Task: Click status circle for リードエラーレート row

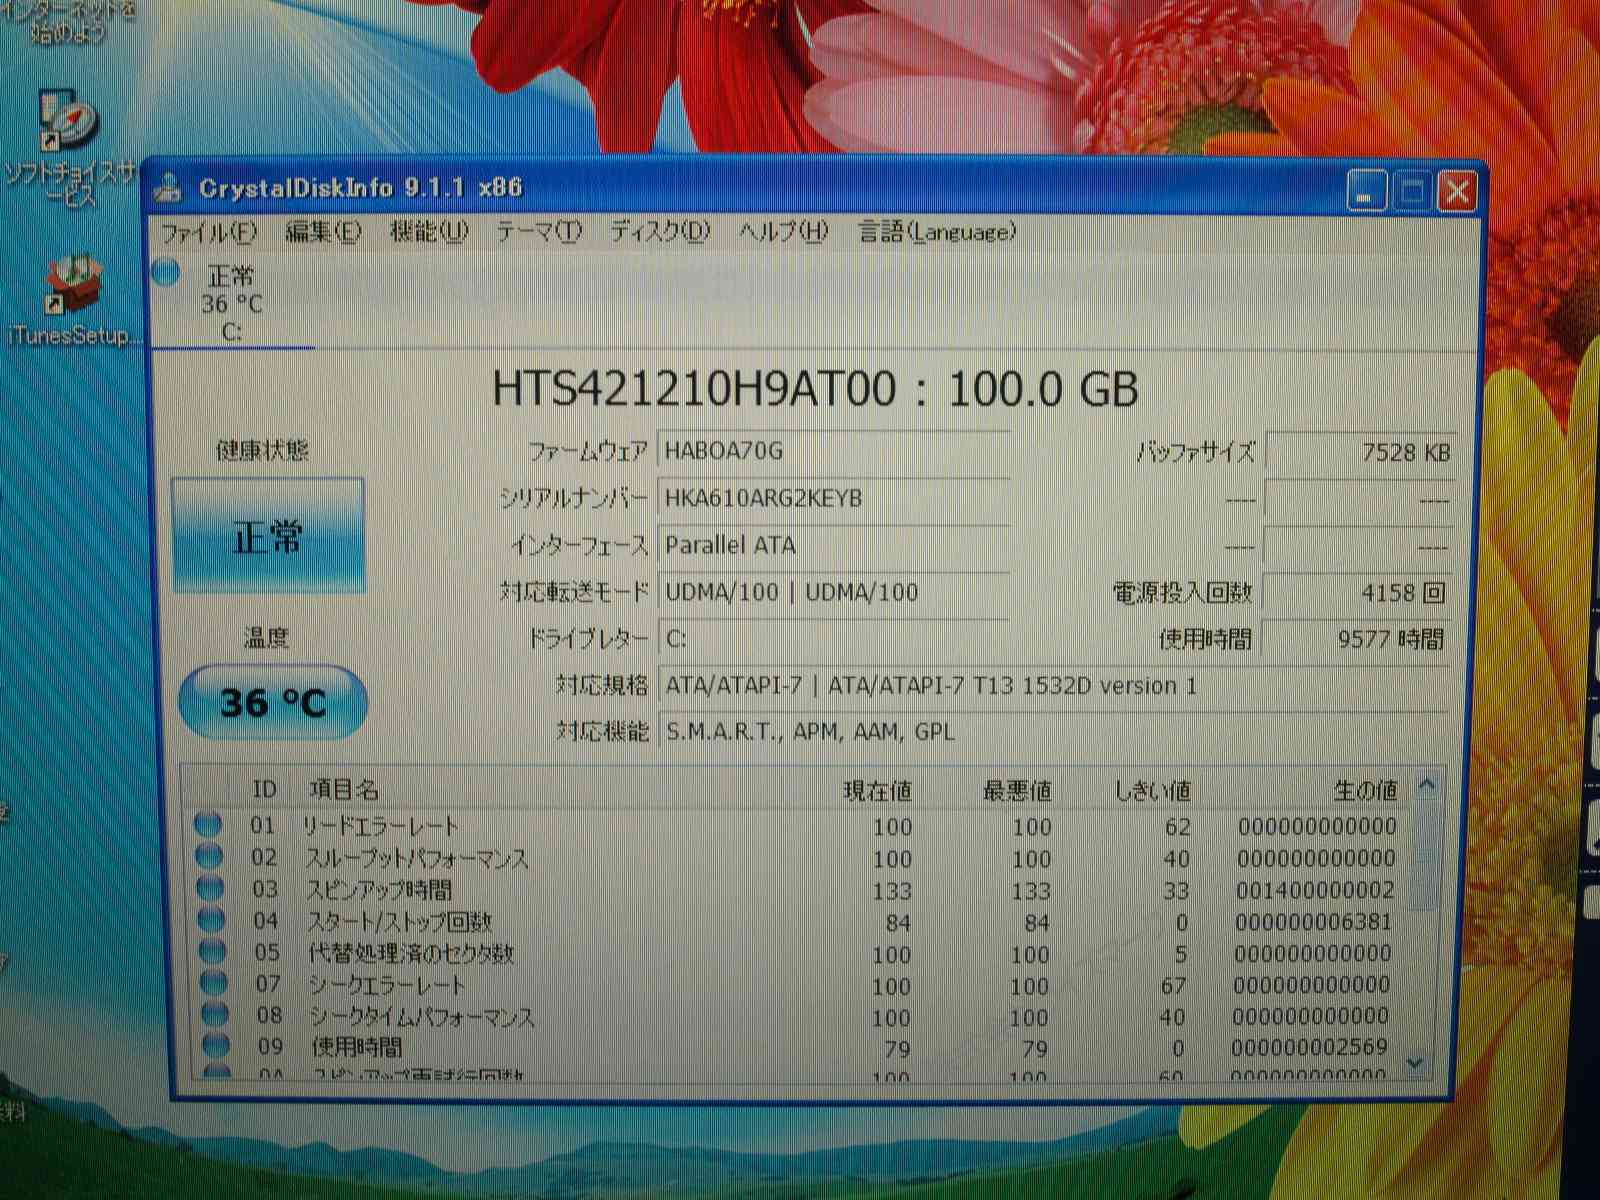Action: tap(208, 825)
